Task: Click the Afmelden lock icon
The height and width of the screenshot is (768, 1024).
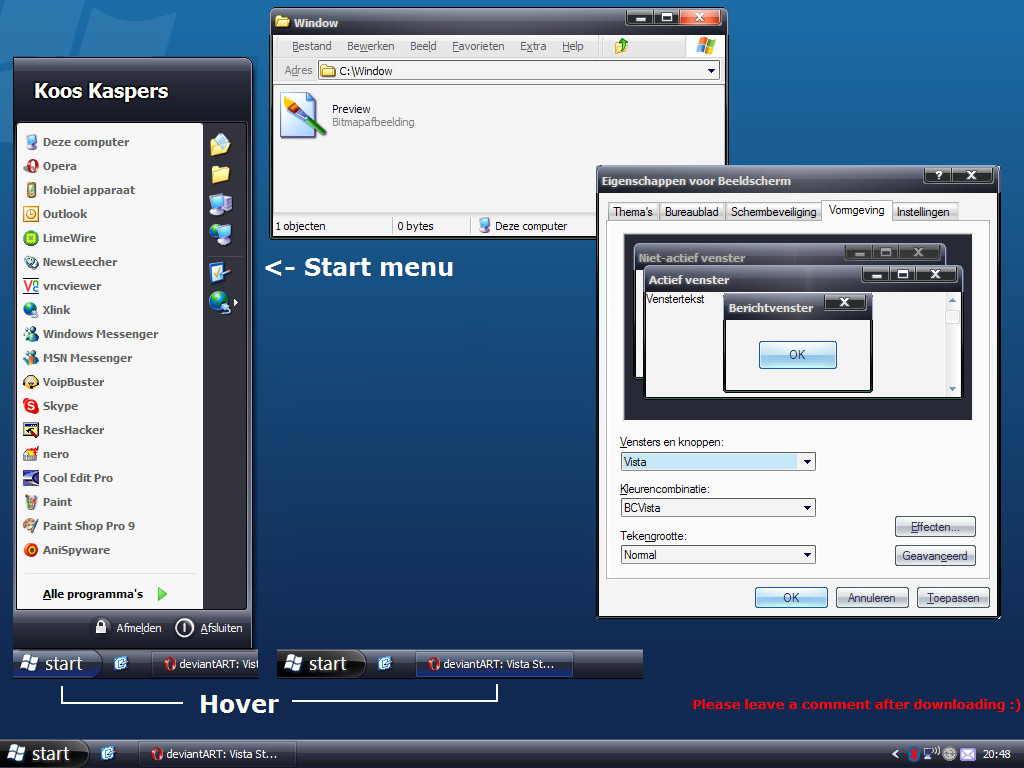Action: click(x=101, y=627)
